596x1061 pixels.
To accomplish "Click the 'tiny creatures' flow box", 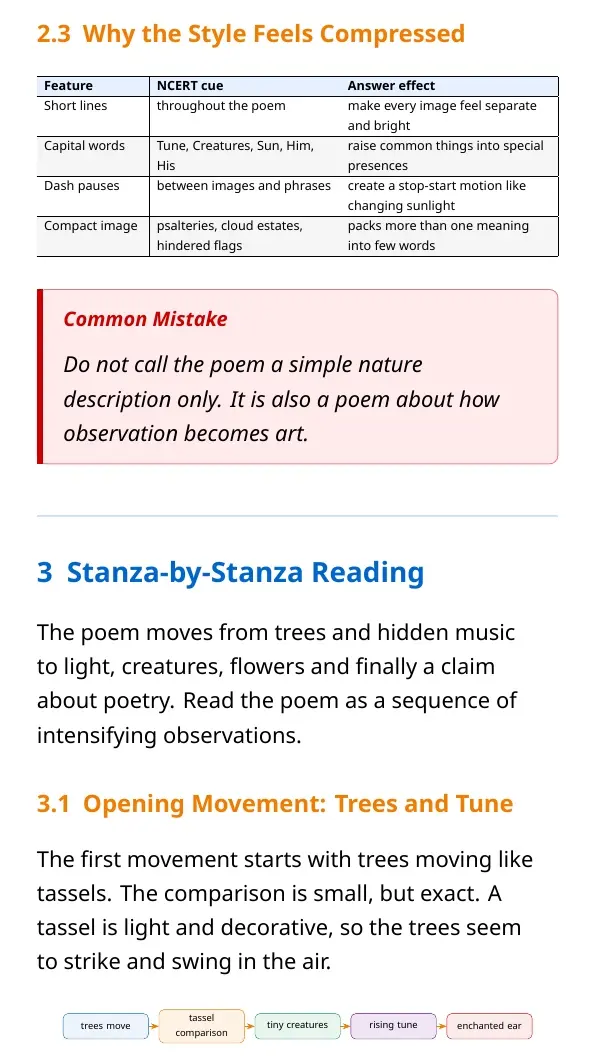I will (298, 1025).
